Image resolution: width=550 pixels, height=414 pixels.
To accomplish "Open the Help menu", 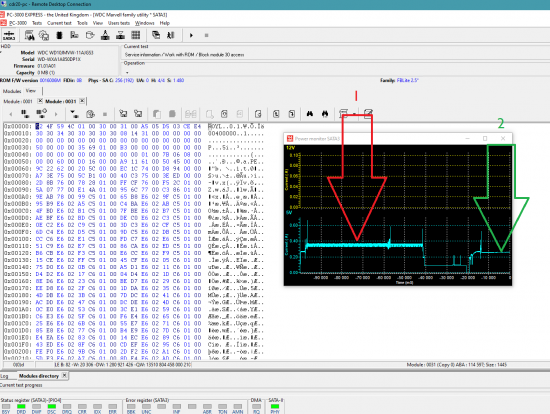I will click(165, 23).
